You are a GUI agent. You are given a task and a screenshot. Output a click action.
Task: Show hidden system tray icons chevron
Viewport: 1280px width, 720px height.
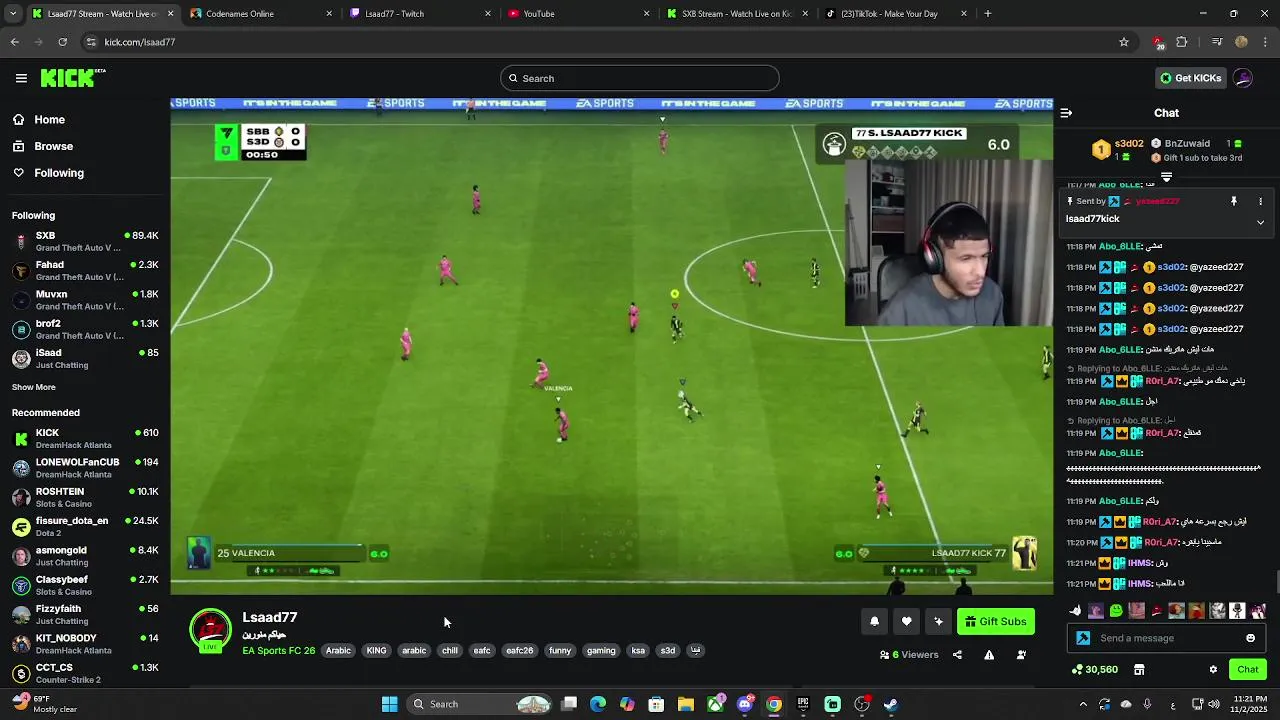(x=1083, y=704)
